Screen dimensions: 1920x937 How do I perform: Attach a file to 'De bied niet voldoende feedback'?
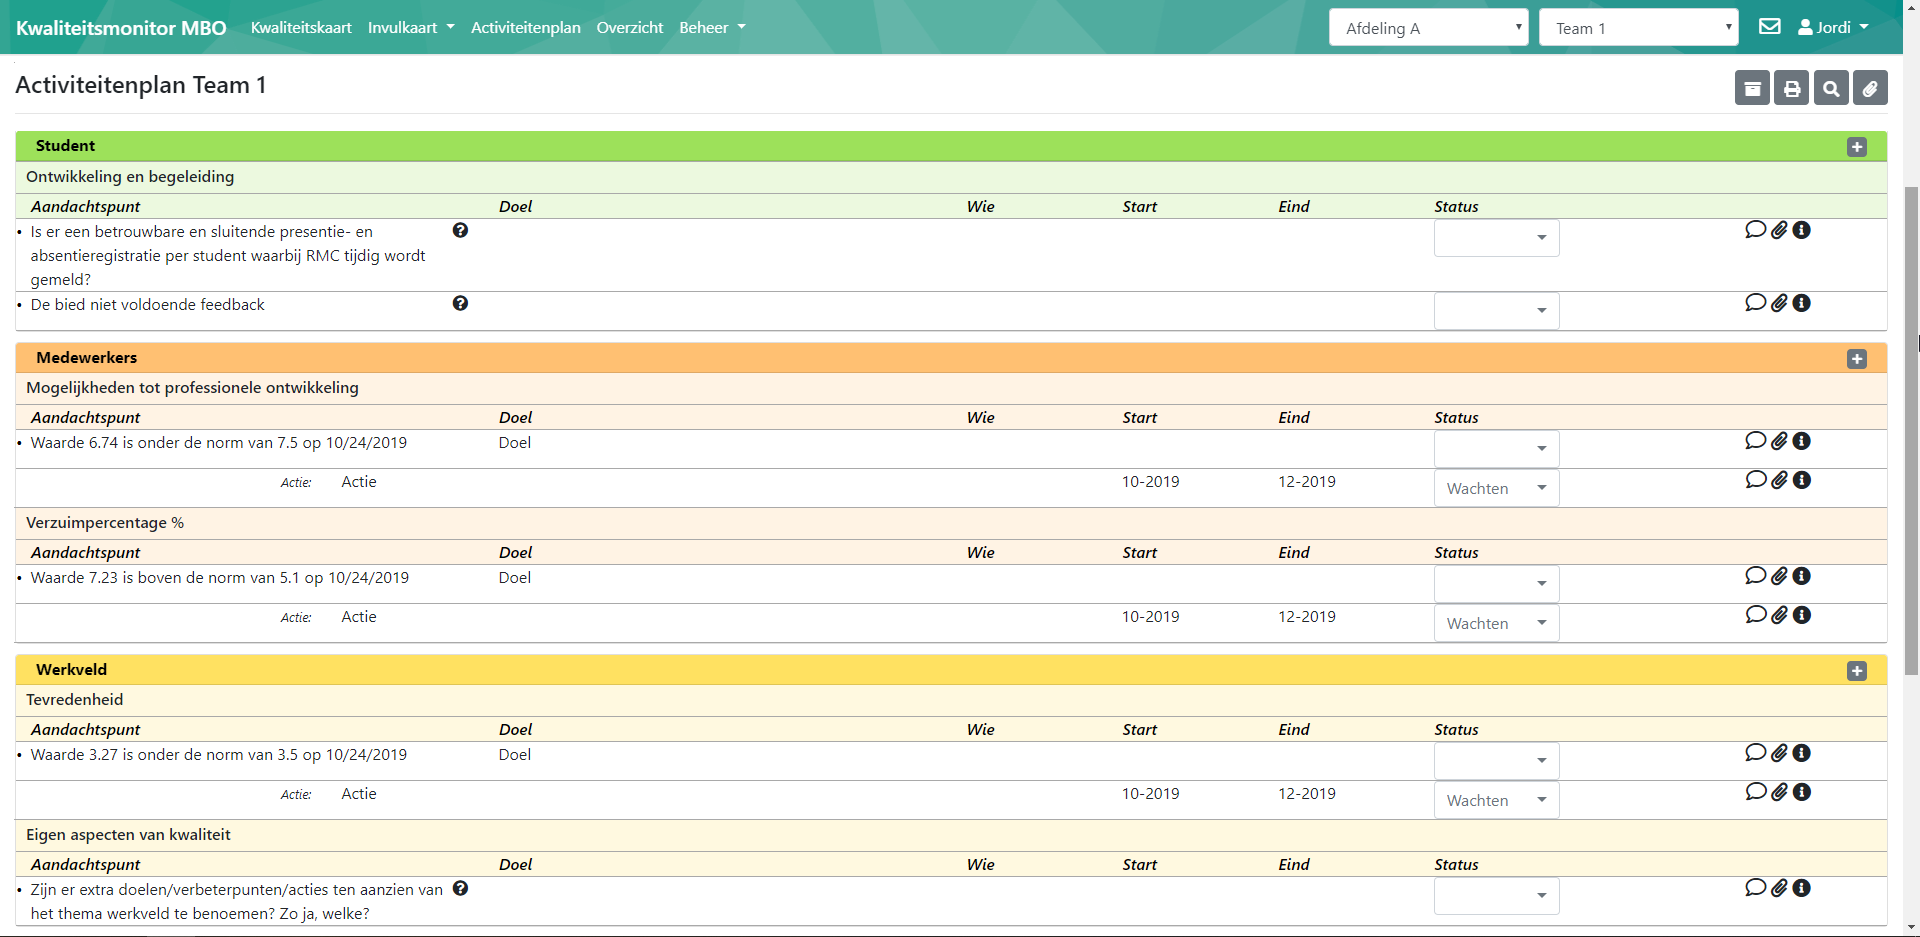(1779, 303)
